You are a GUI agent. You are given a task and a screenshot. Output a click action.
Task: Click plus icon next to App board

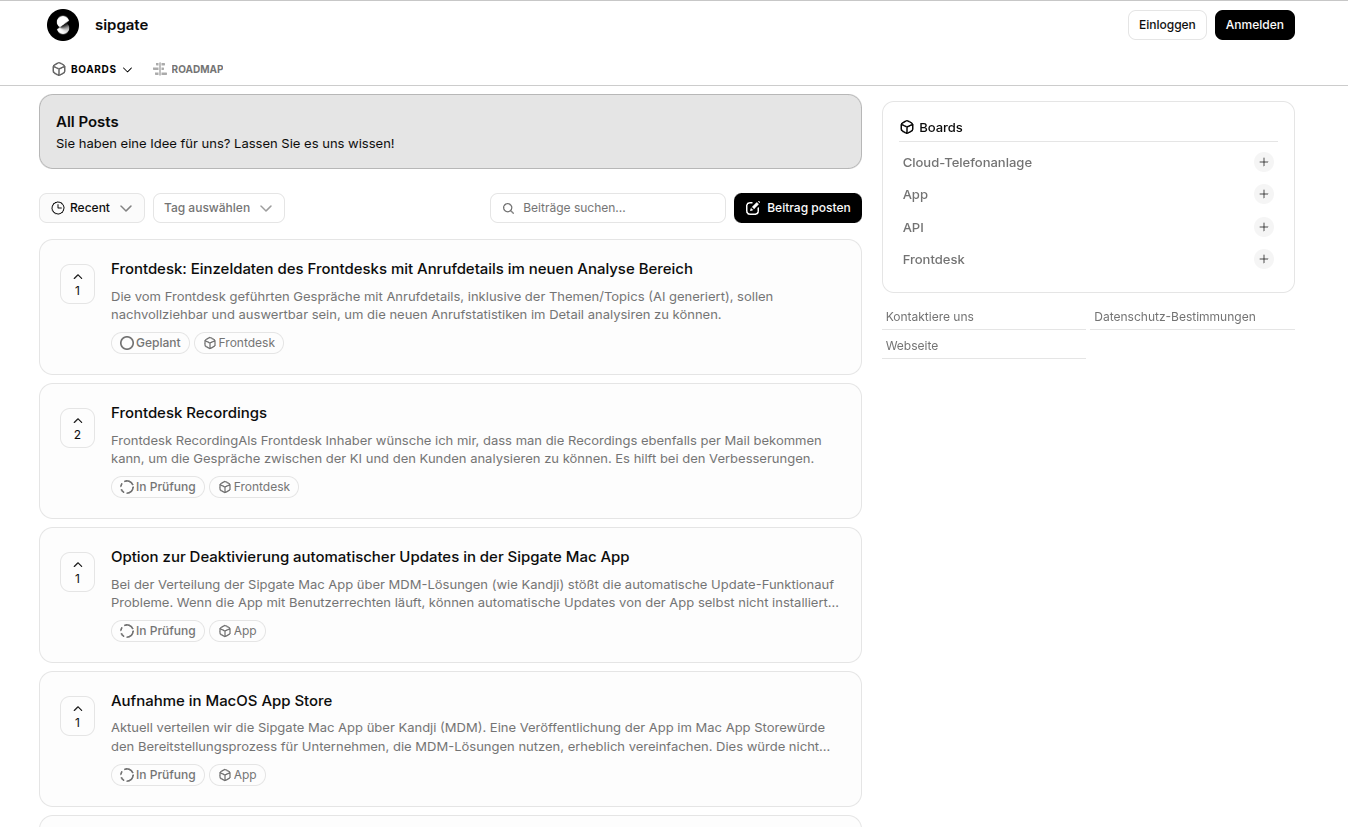click(1264, 194)
